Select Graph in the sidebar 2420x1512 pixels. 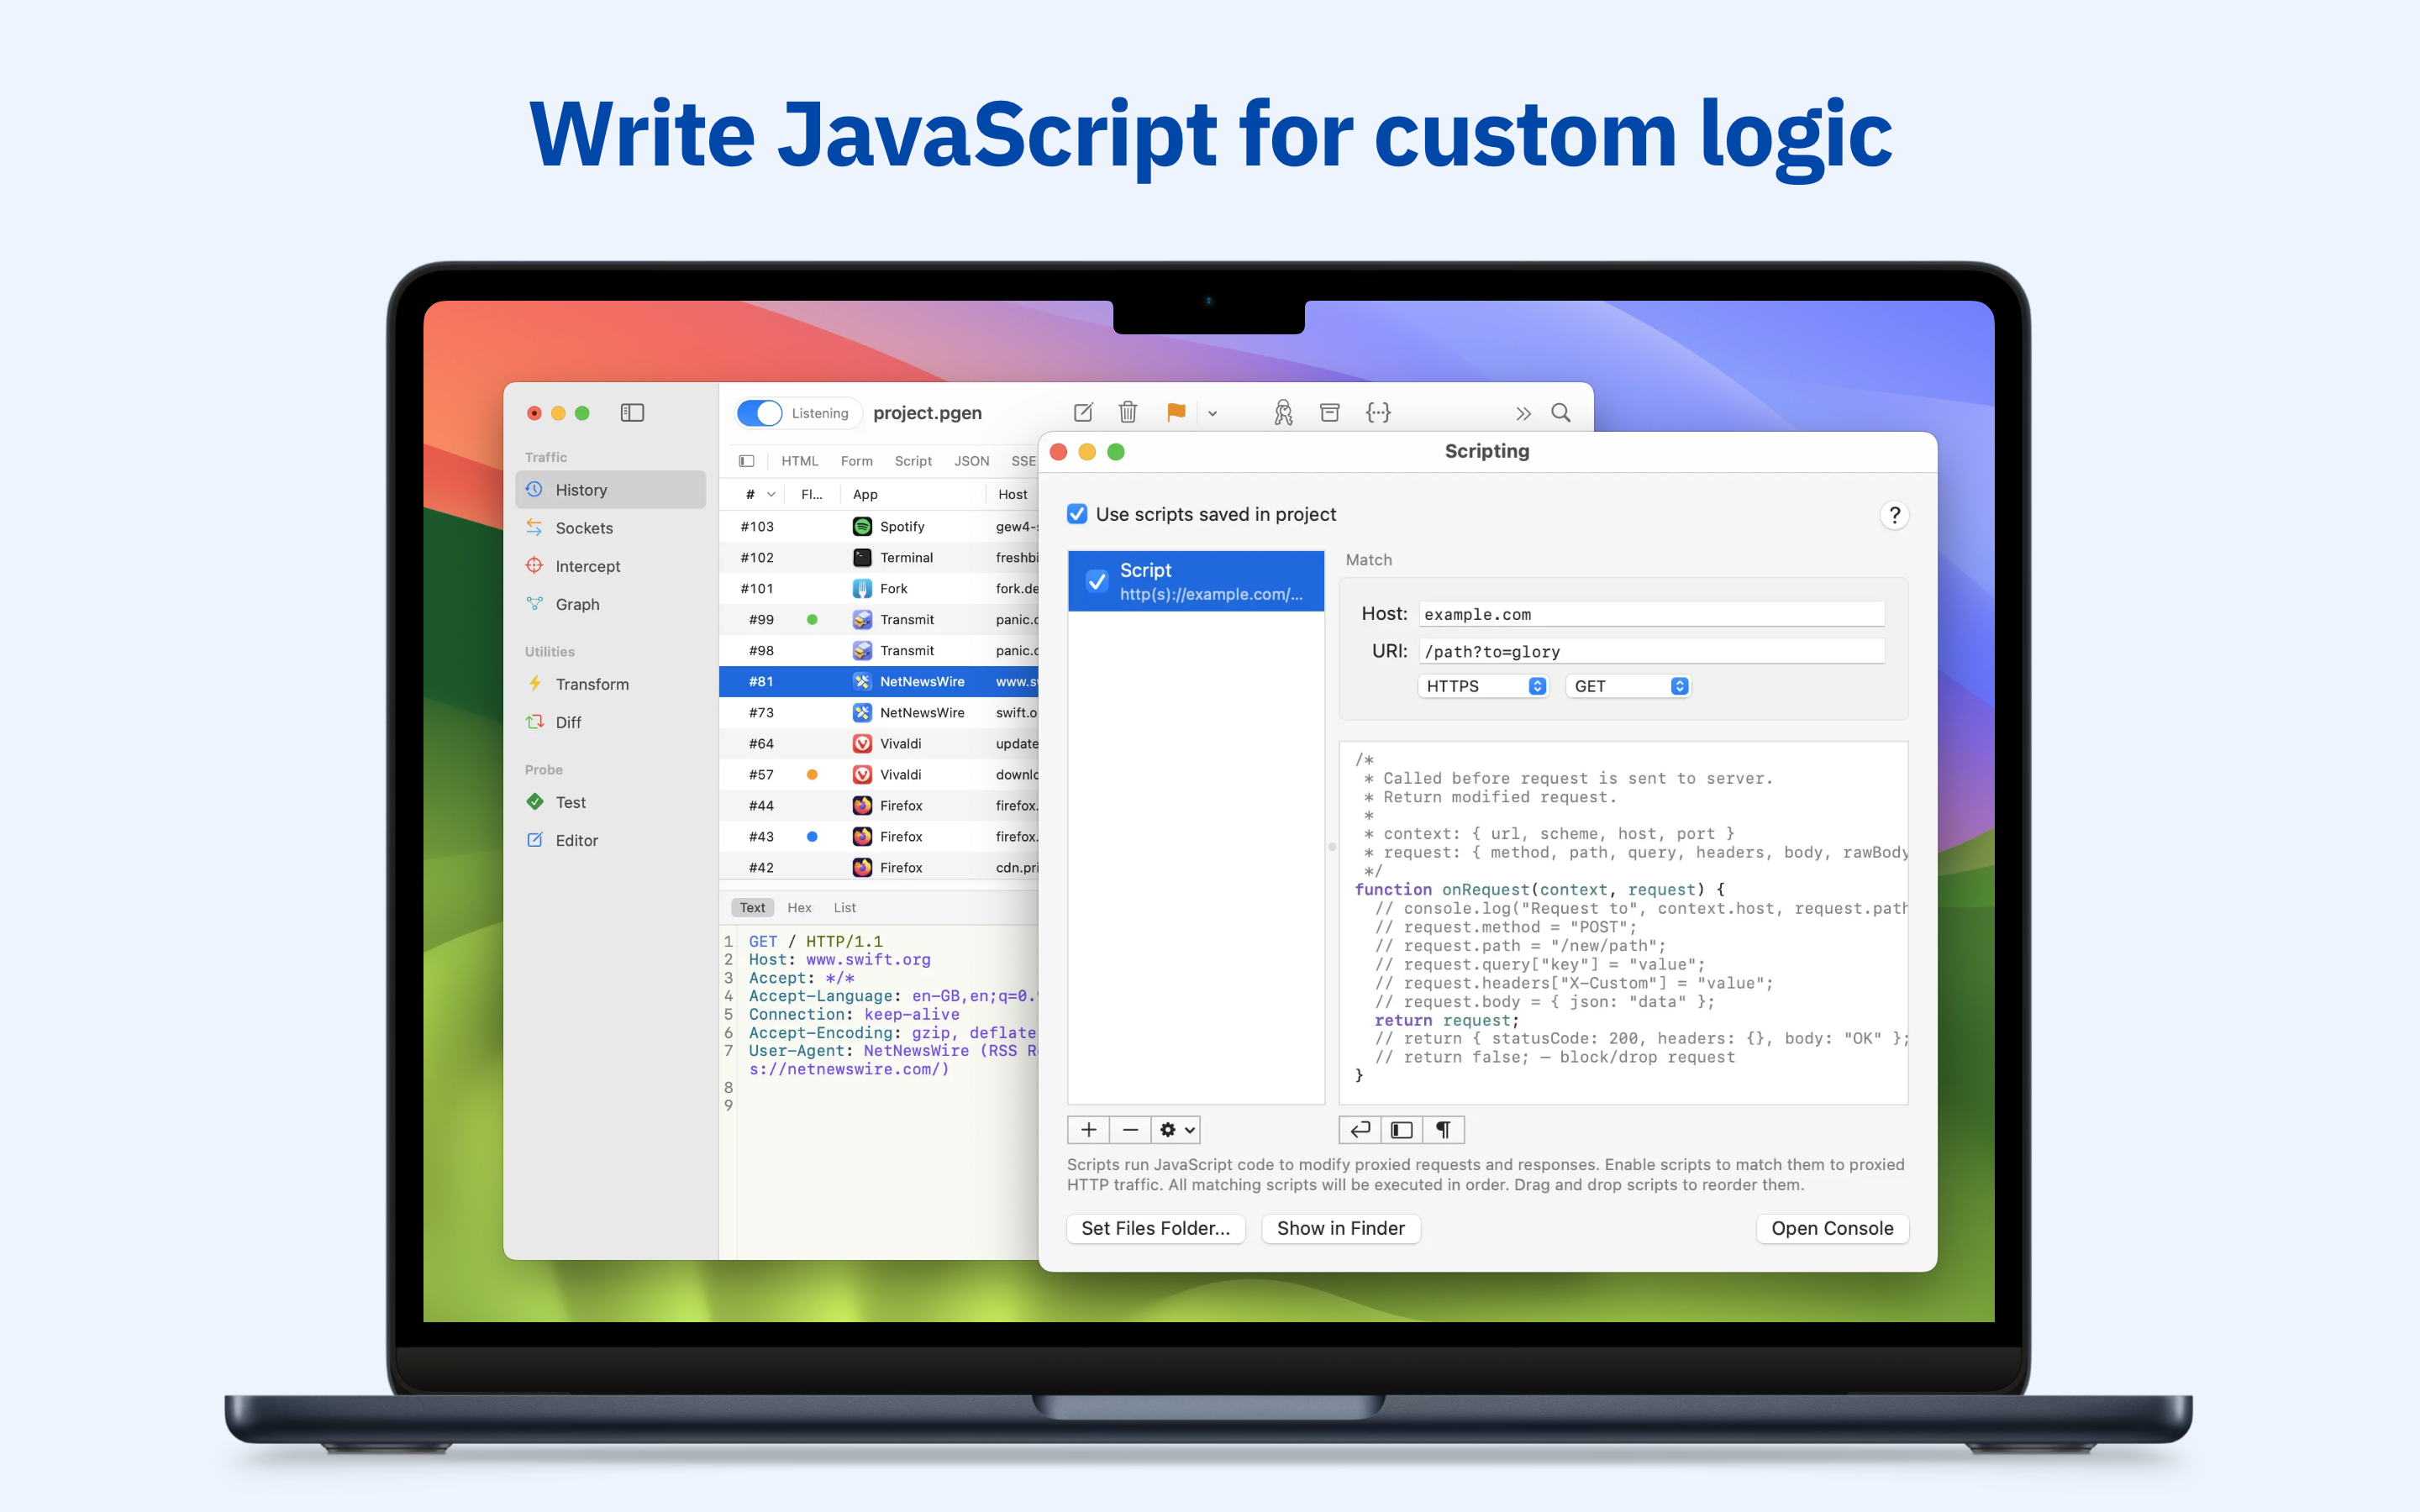click(x=611, y=604)
